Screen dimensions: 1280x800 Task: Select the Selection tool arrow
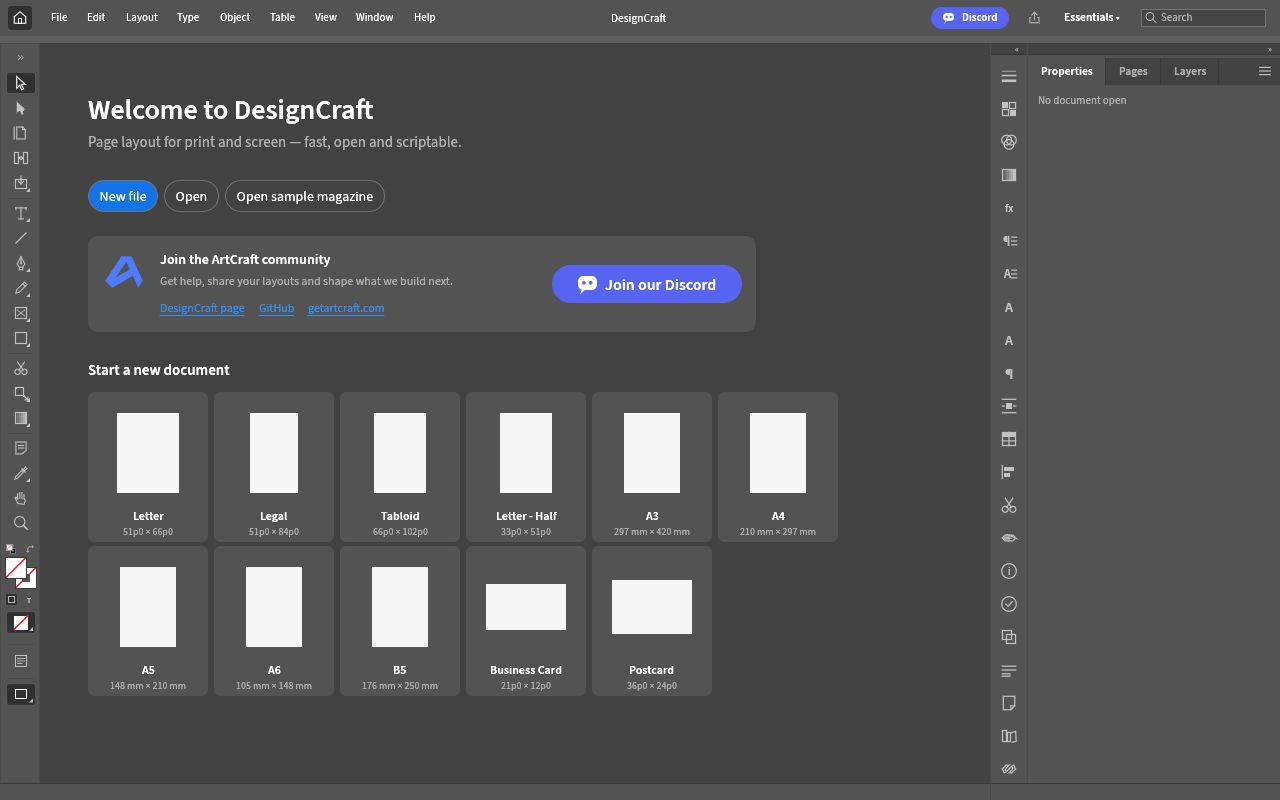click(20, 83)
